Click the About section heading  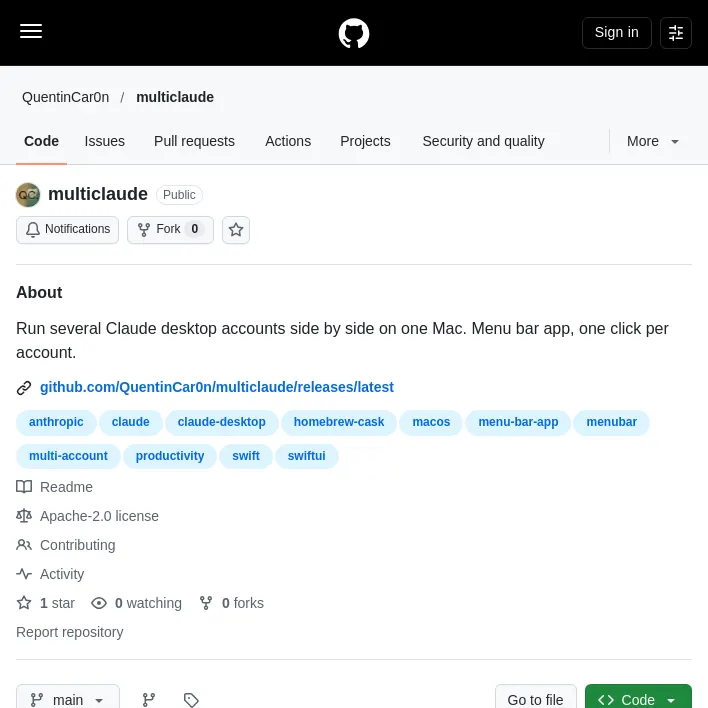tap(39, 293)
